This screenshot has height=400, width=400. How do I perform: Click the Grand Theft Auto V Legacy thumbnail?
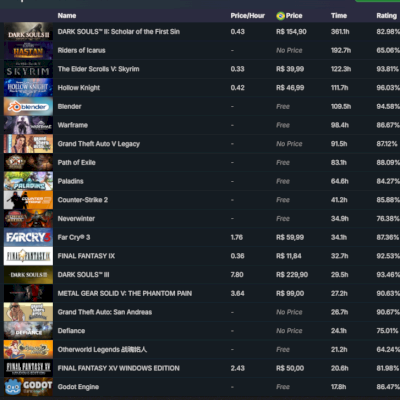point(28,144)
